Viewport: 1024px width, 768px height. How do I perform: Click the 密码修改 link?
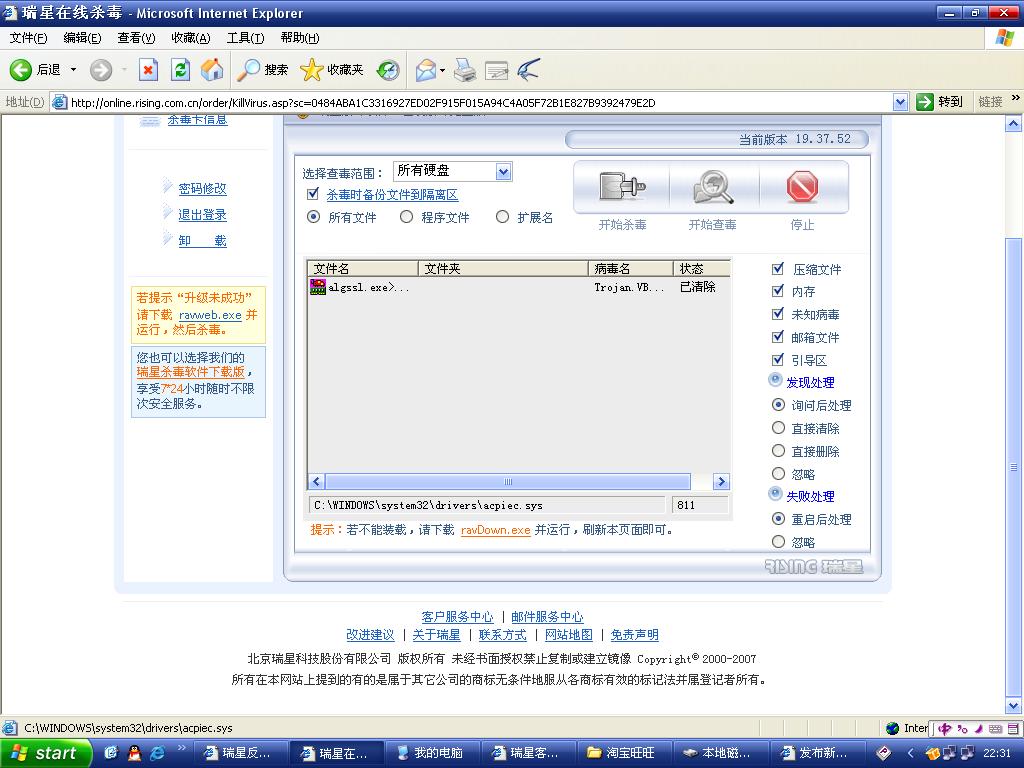(202, 189)
